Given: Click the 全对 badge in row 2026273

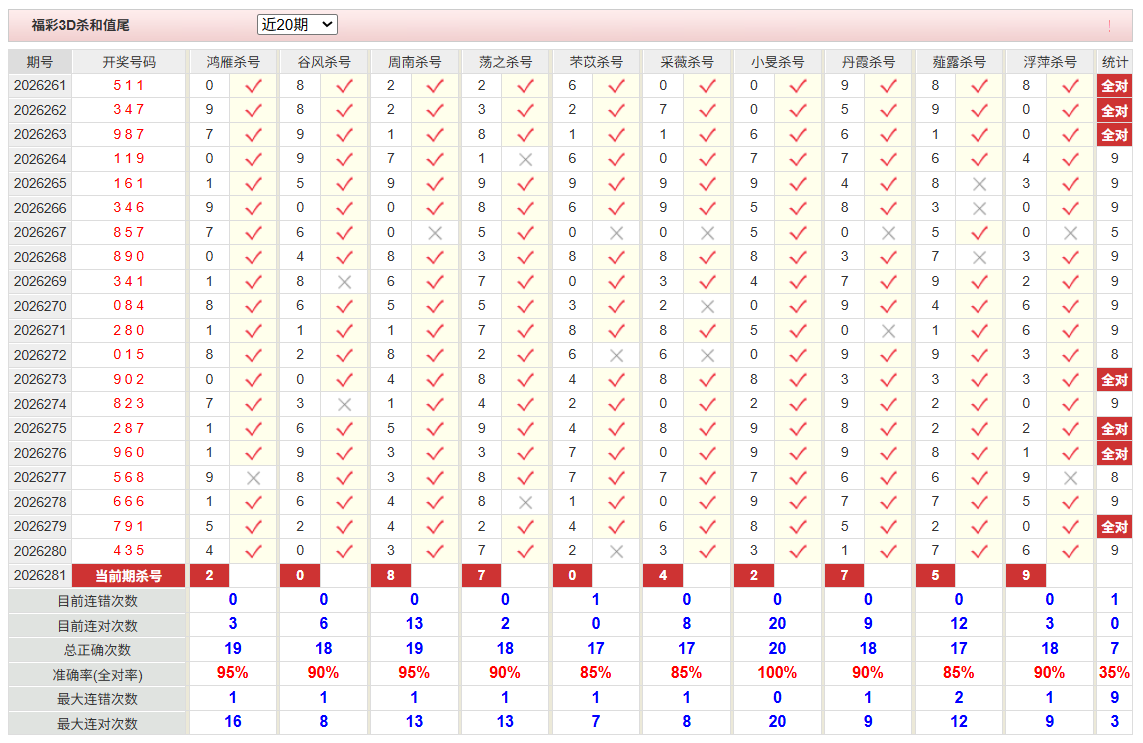Looking at the screenshot, I should tap(1114, 380).
